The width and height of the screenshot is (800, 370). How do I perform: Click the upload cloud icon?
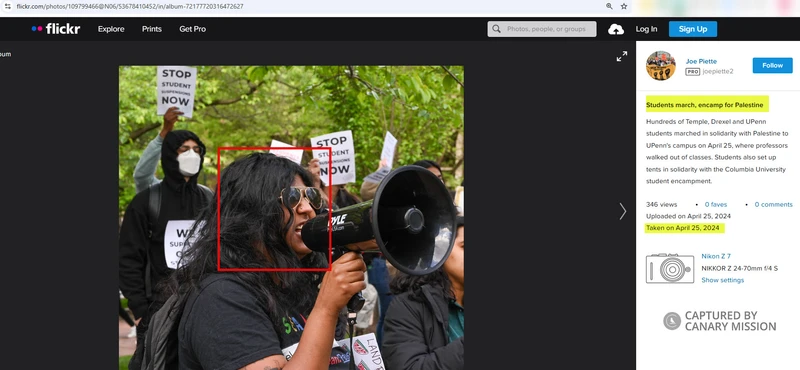[x=616, y=29]
